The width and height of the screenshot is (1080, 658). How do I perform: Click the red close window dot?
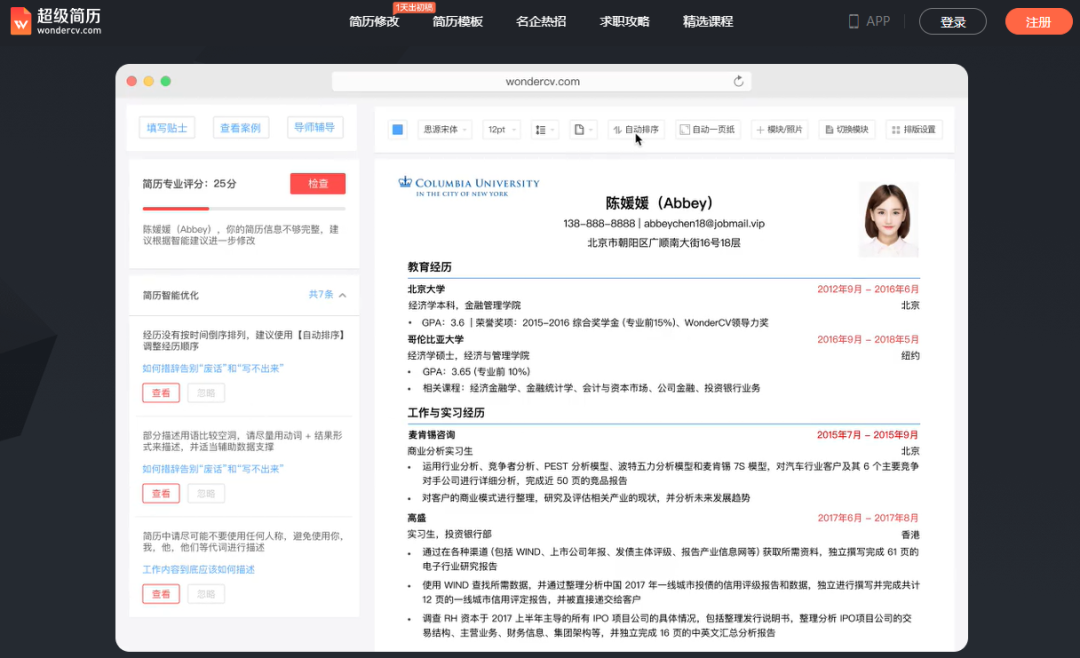point(132,81)
